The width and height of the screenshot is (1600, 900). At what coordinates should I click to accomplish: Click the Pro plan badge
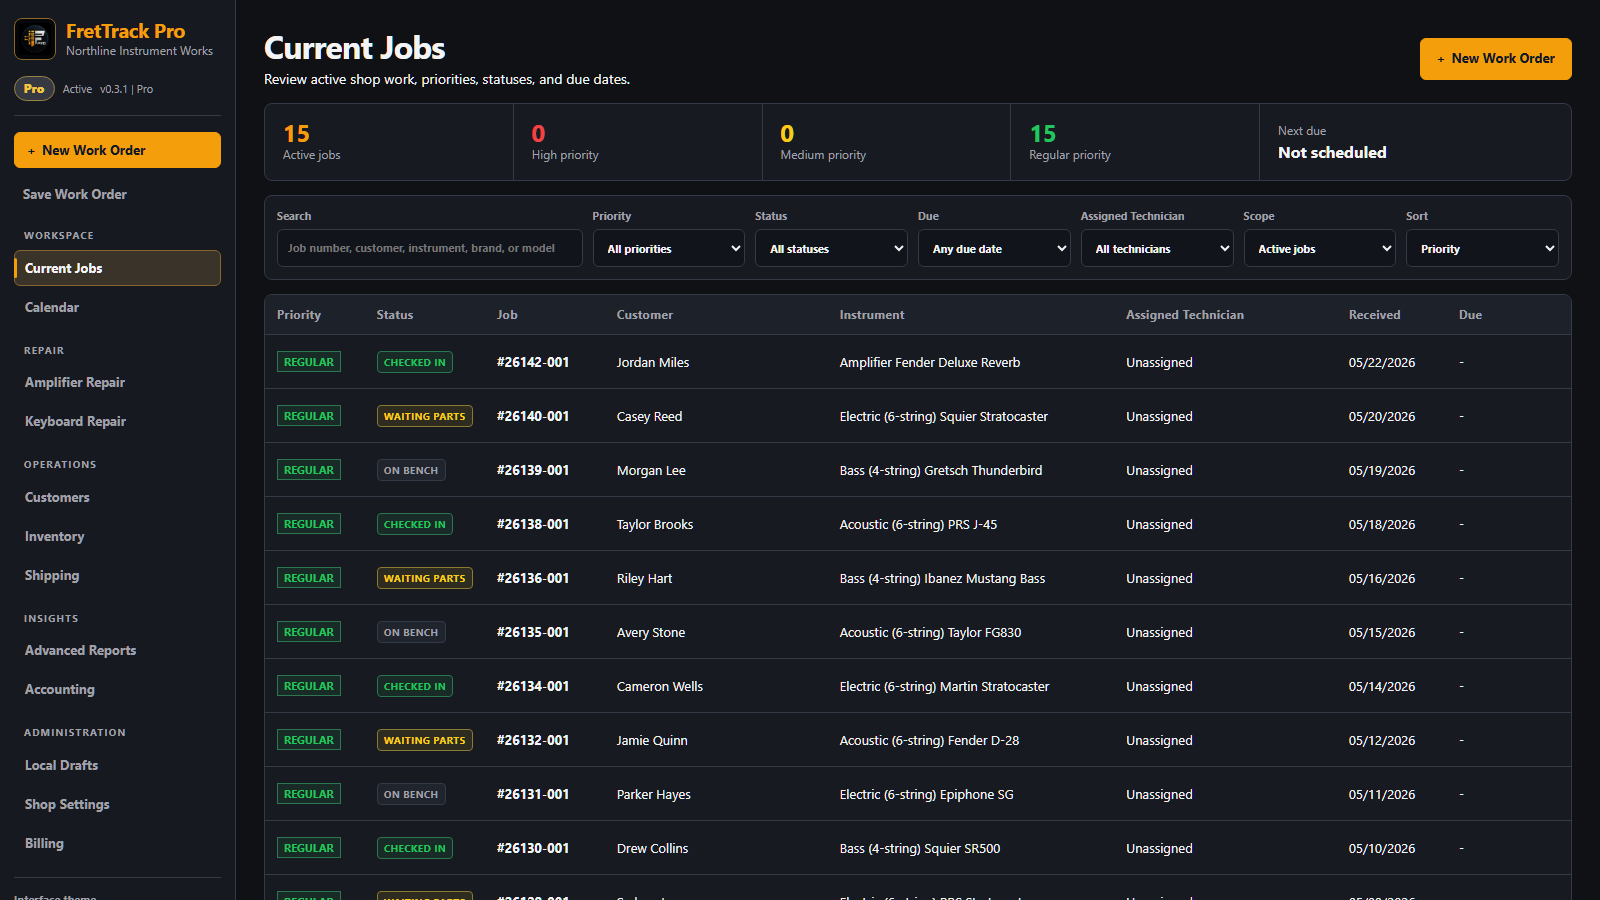[x=34, y=89]
